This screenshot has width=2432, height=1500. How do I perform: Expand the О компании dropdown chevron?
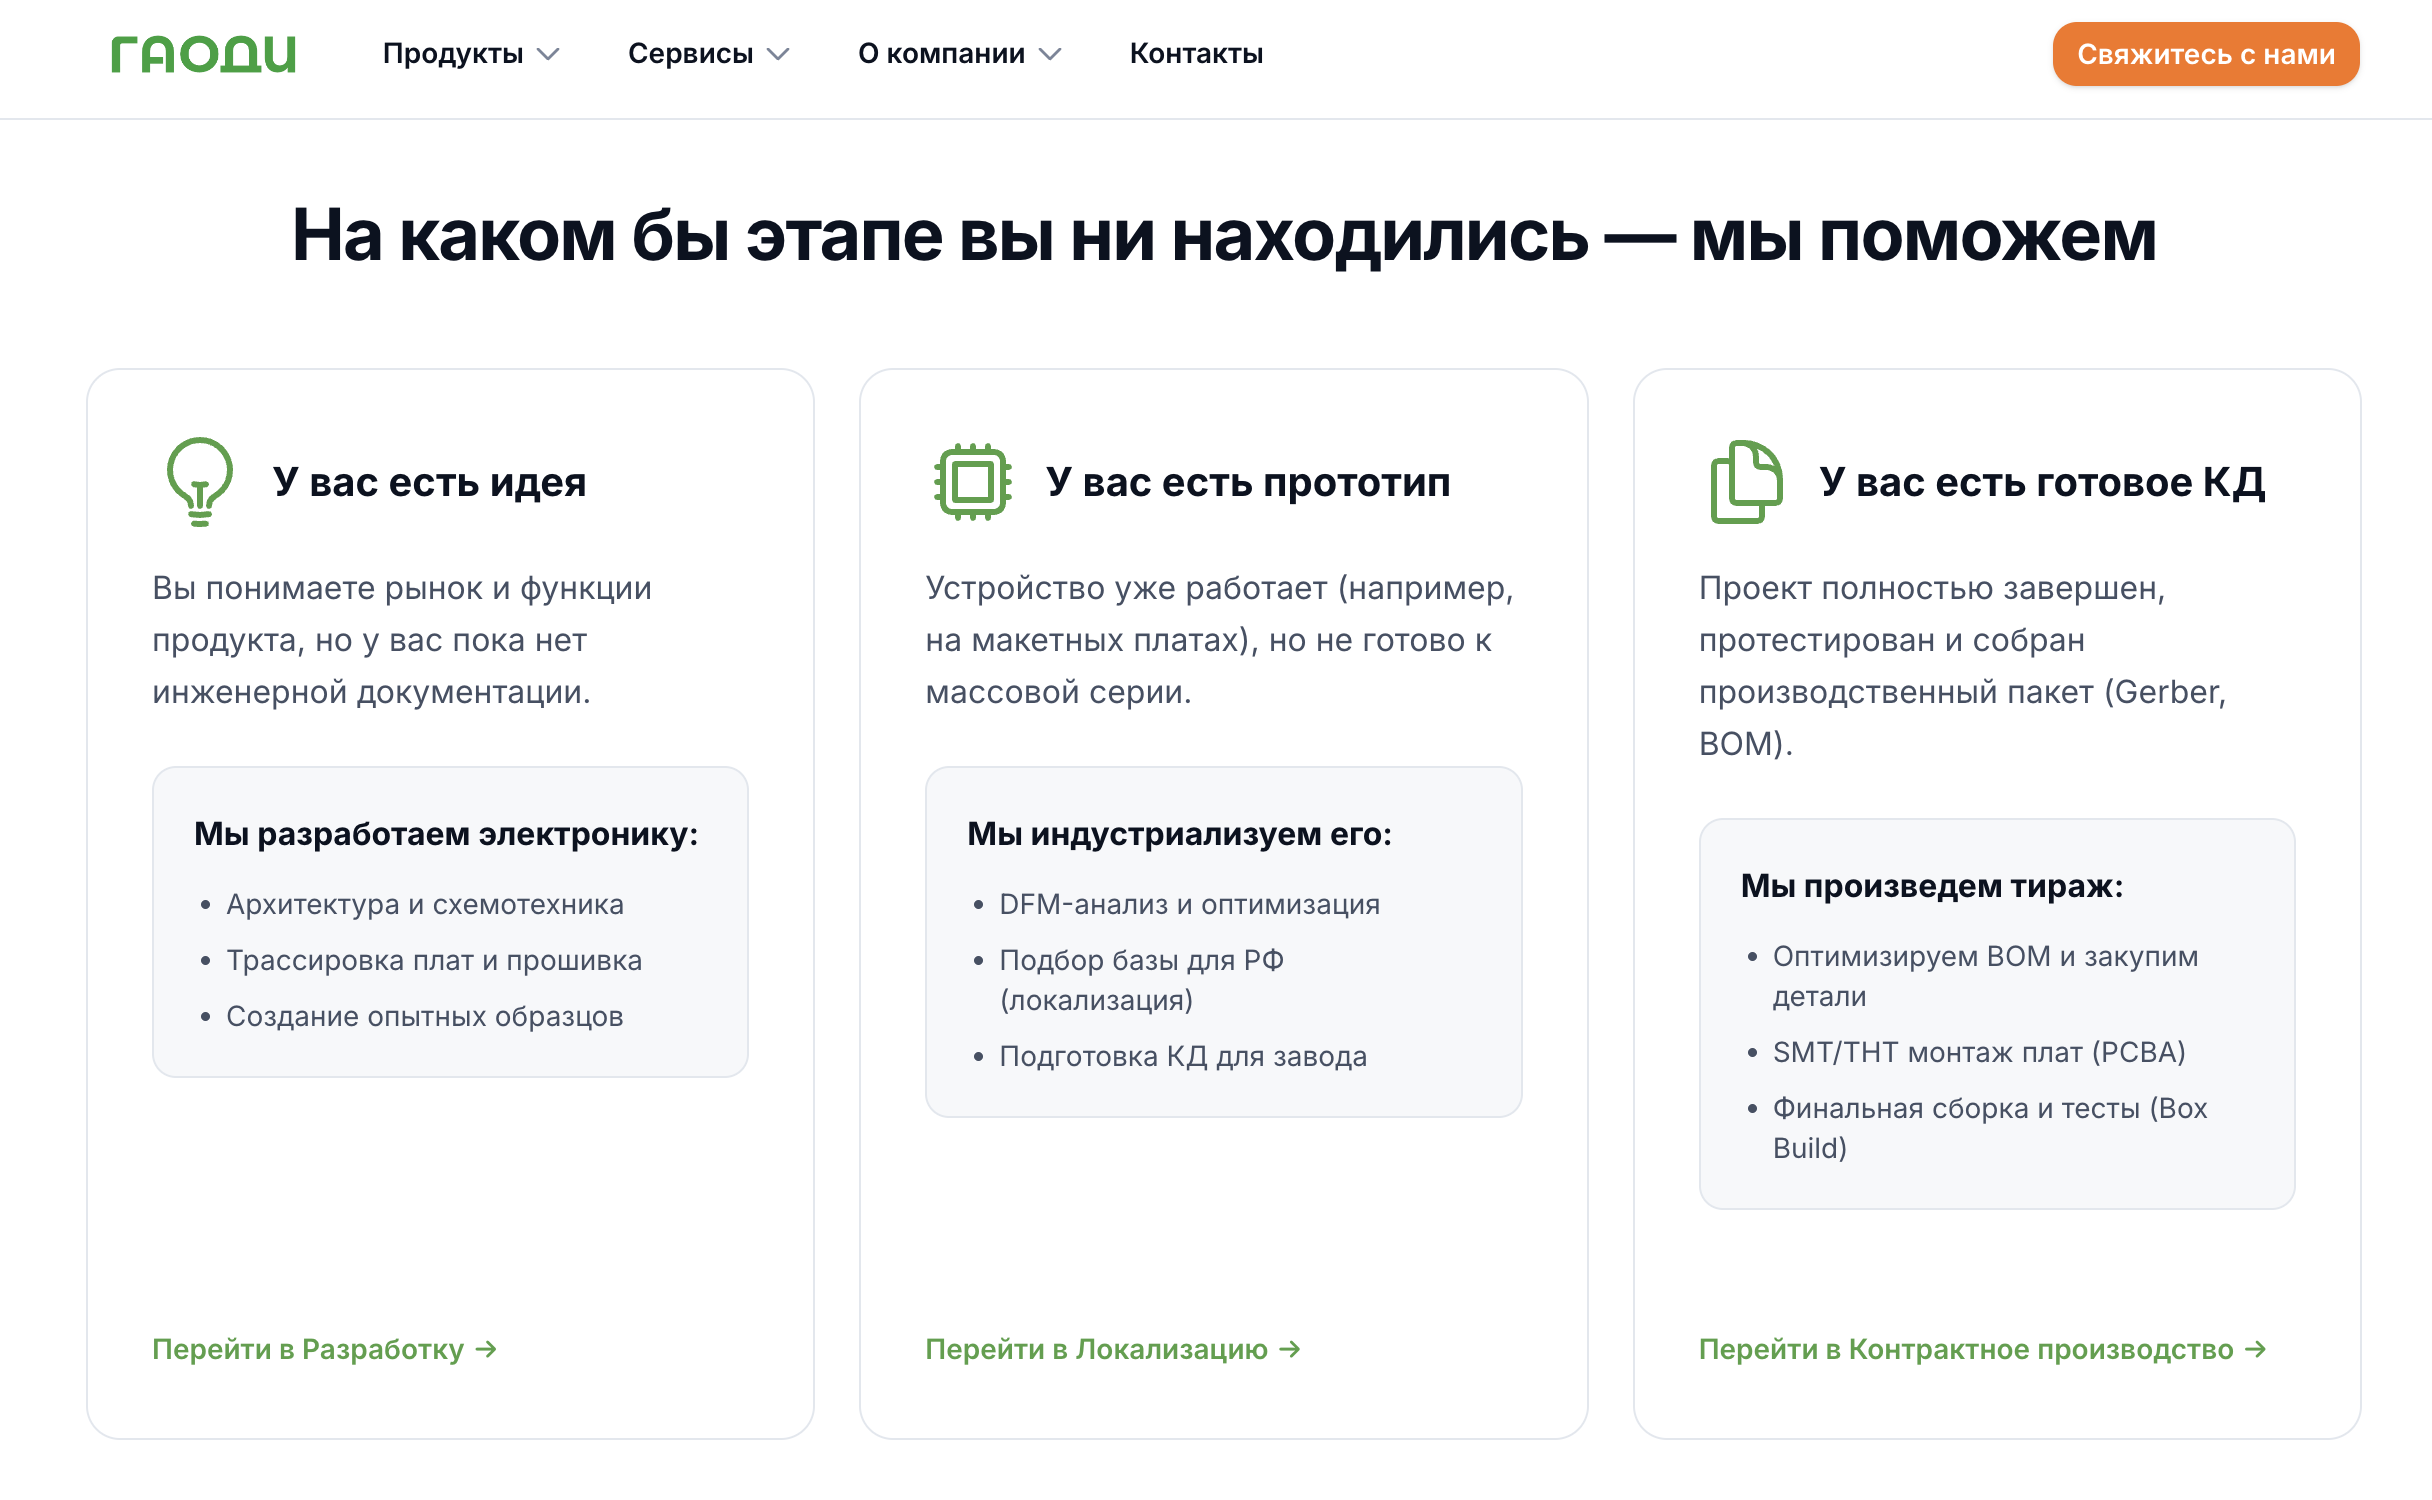point(1050,54)
